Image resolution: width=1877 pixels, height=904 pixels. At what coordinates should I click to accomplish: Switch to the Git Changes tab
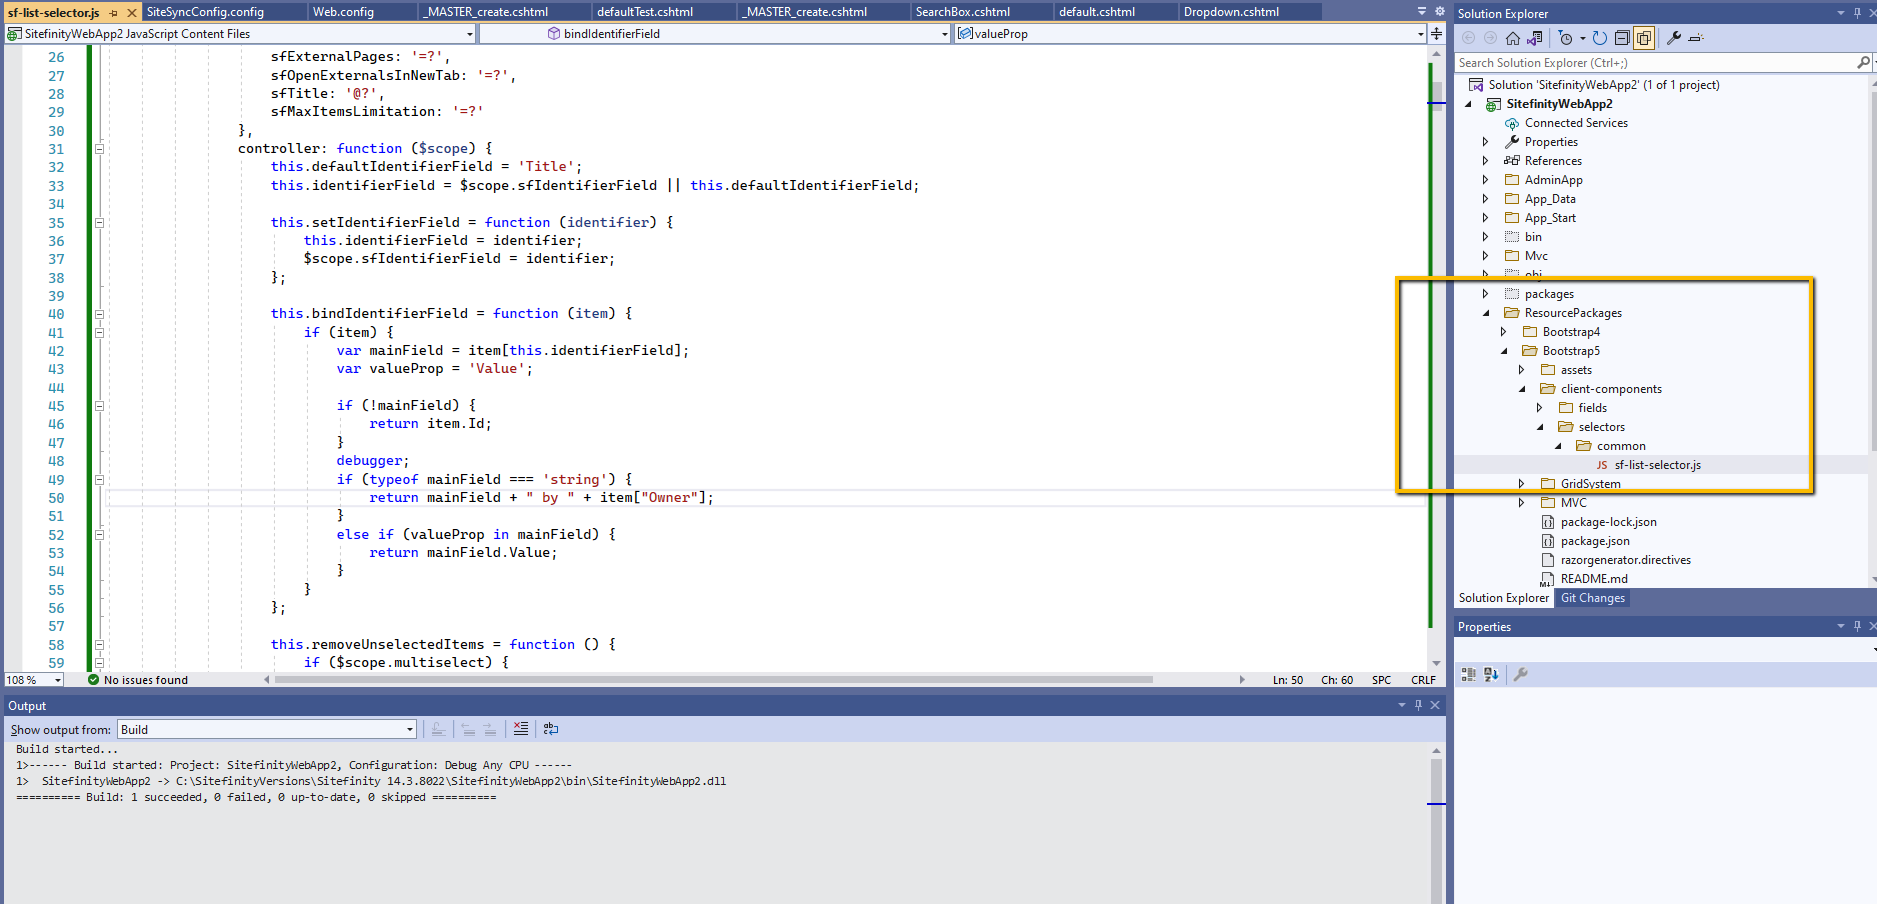[1591, 597]
